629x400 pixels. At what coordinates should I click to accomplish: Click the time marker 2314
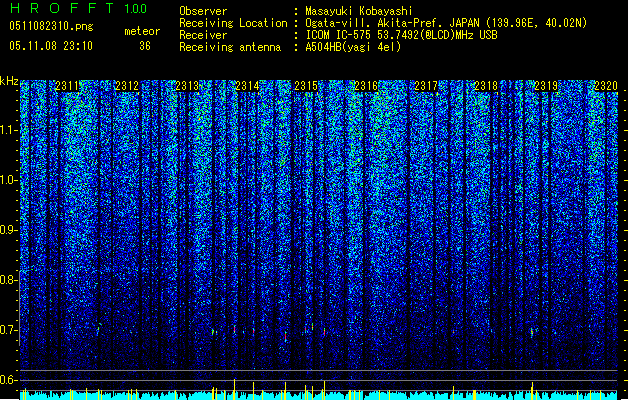click(x=247, y=86)
